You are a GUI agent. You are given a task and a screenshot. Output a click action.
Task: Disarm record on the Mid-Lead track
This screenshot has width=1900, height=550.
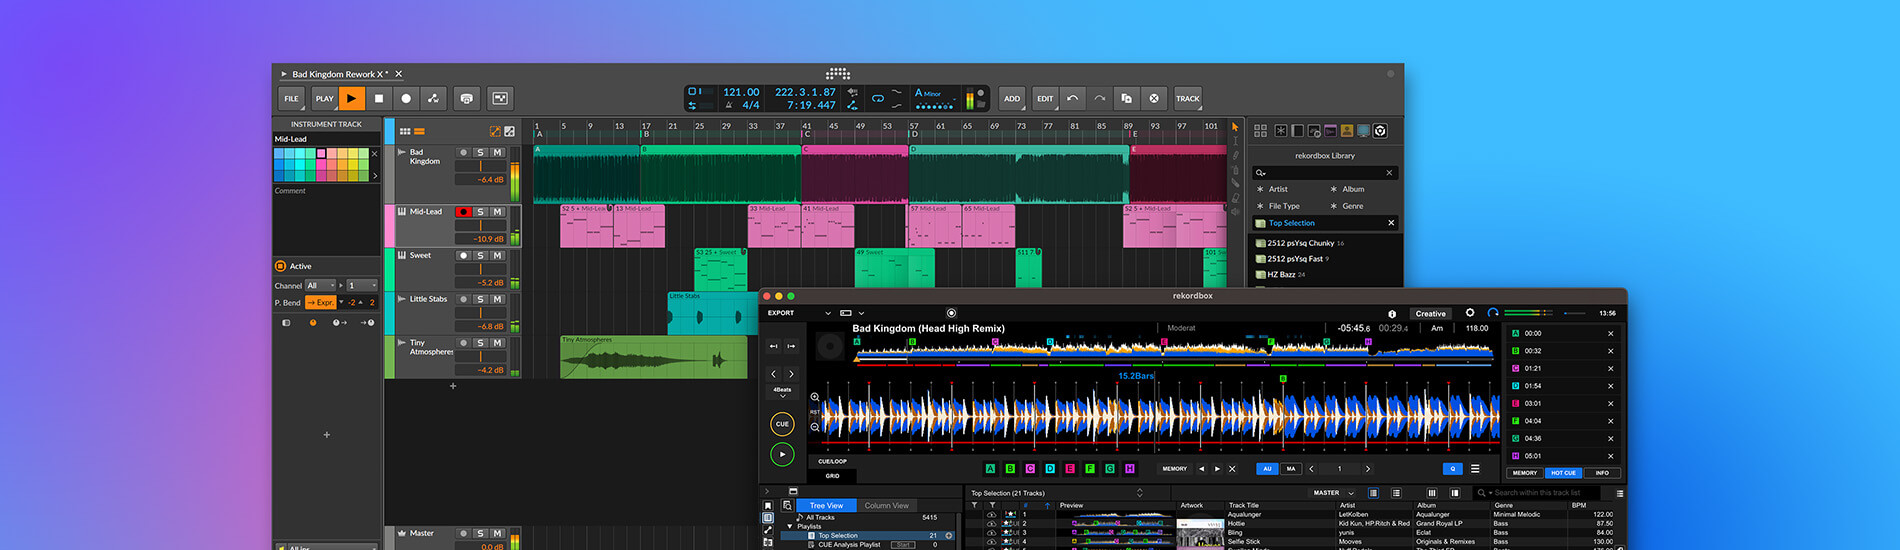463,212
